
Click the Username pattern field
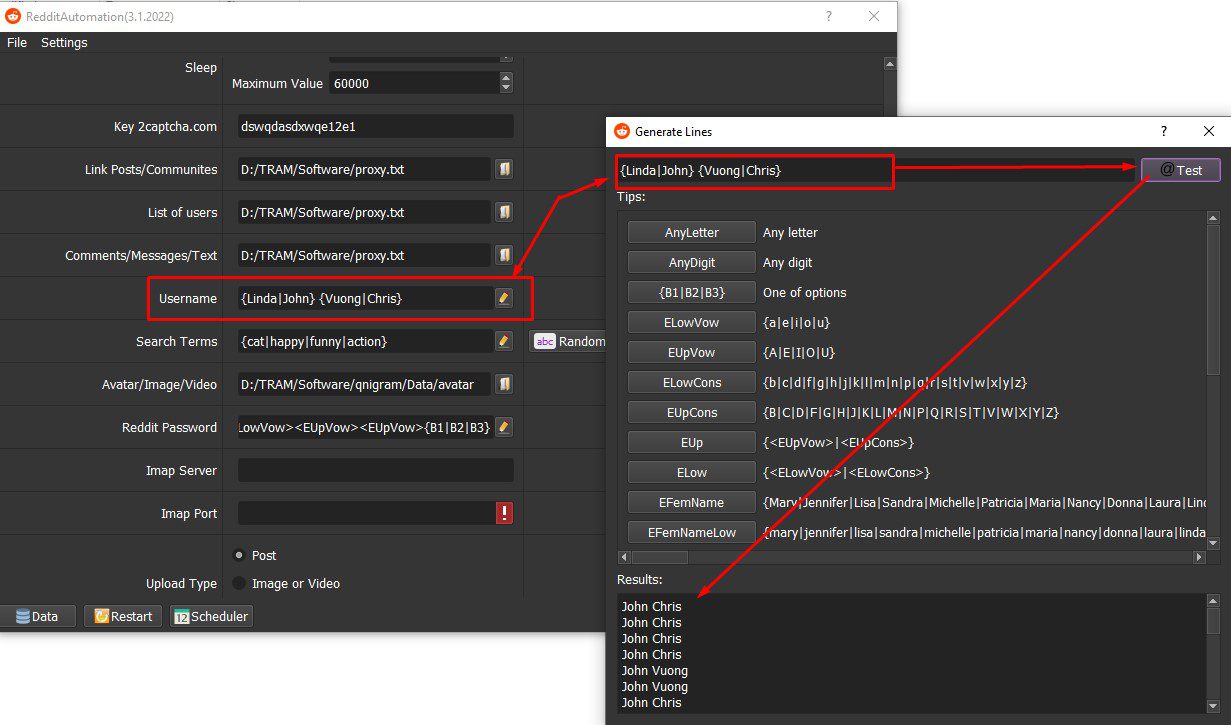[x=365, y=298]
